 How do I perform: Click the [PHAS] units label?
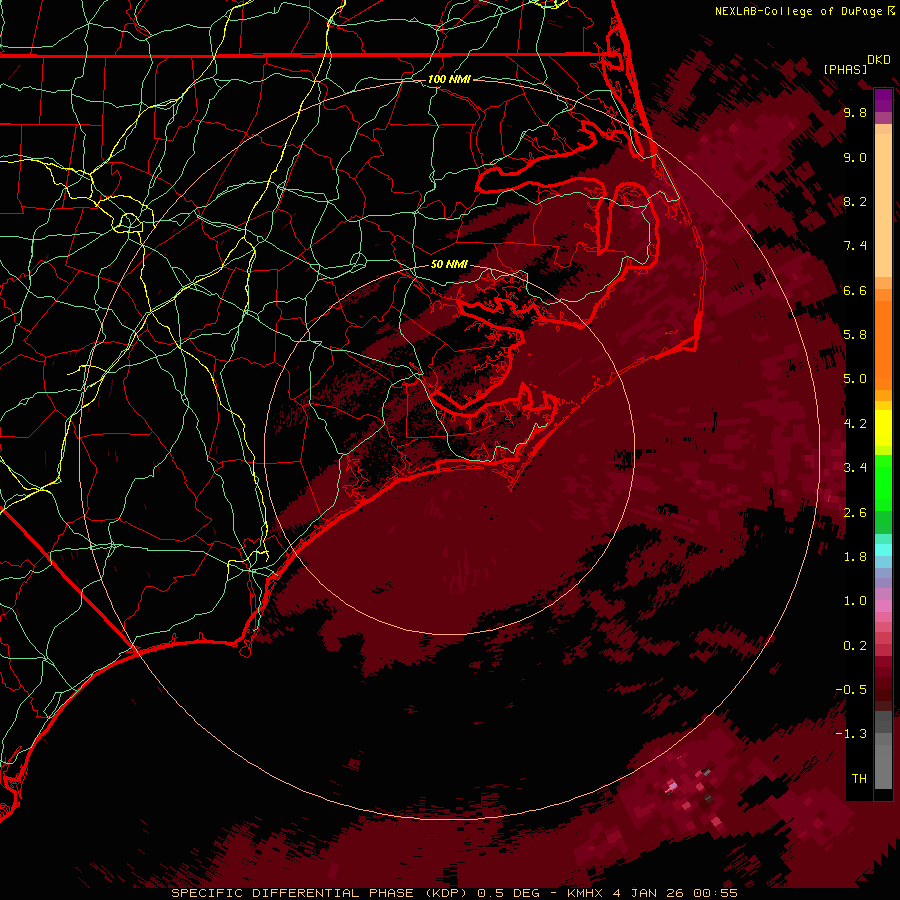pos(845,69)
